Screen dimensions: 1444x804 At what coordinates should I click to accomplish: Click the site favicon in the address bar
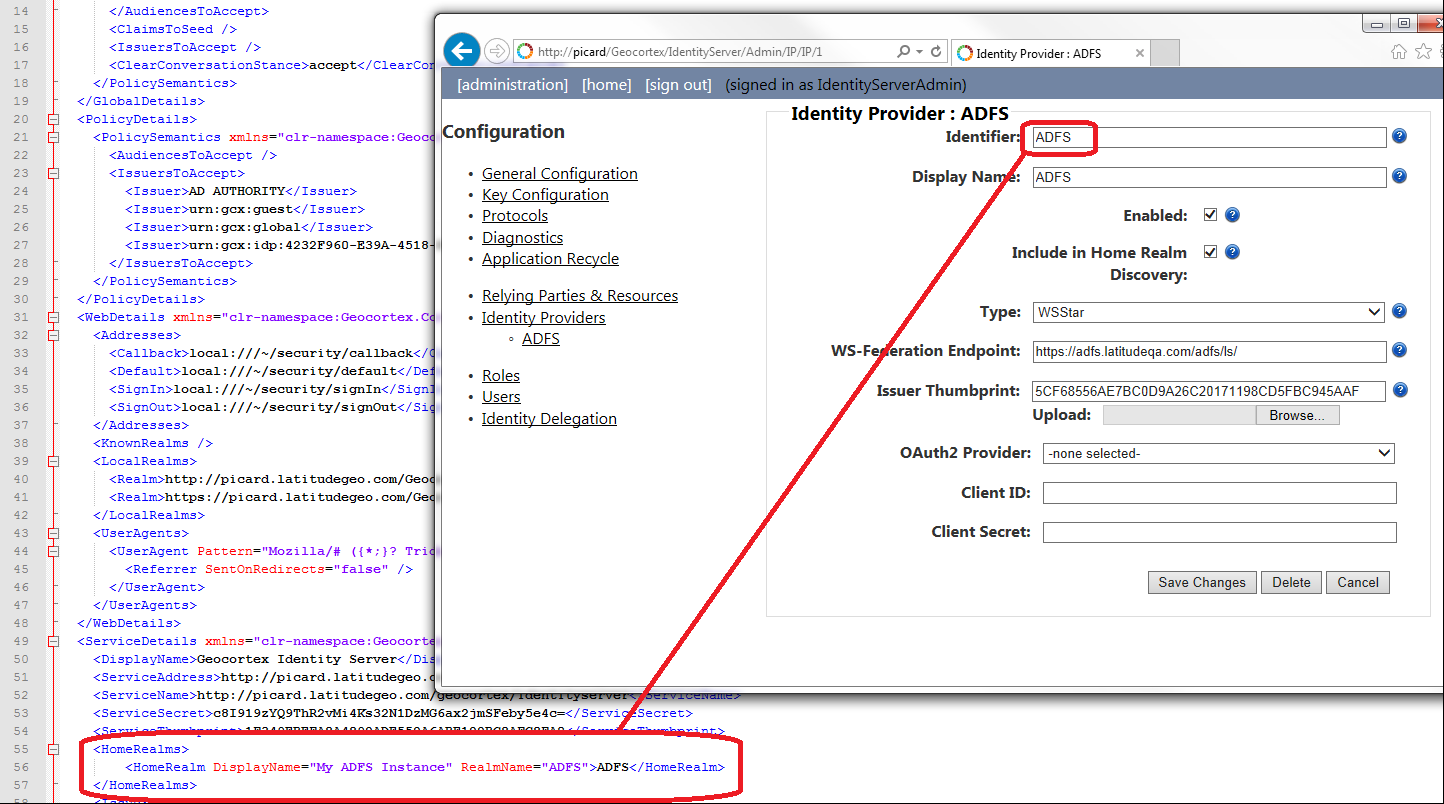[x=526, y=52]
